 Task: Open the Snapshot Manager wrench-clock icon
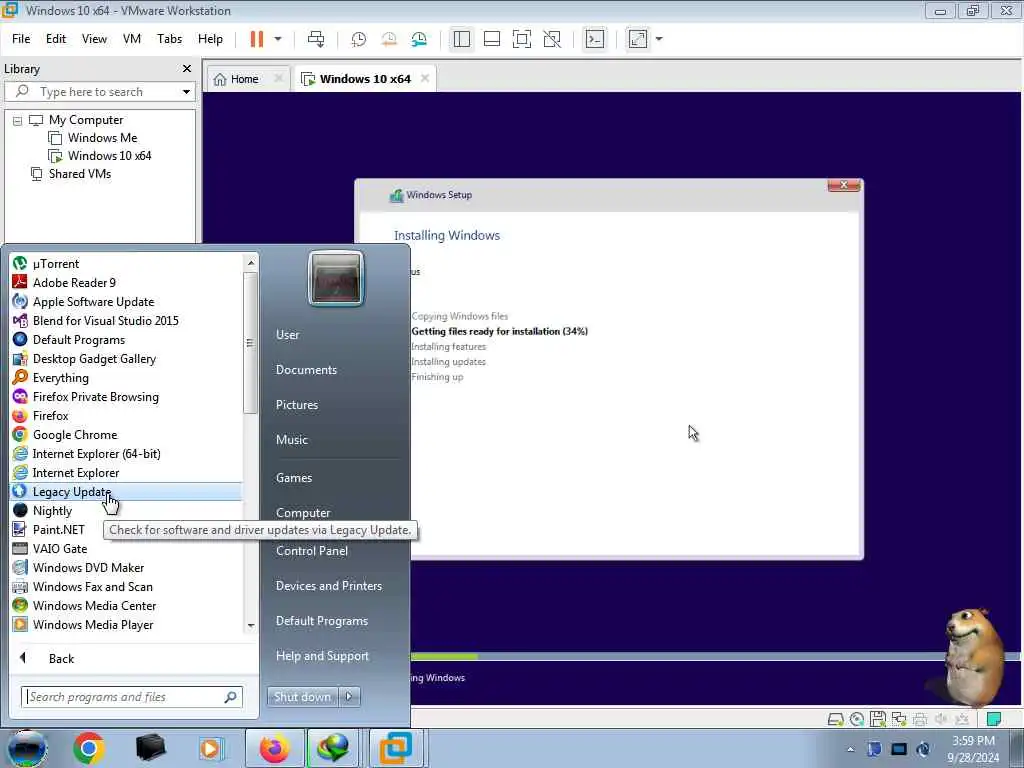click(419, 39)
